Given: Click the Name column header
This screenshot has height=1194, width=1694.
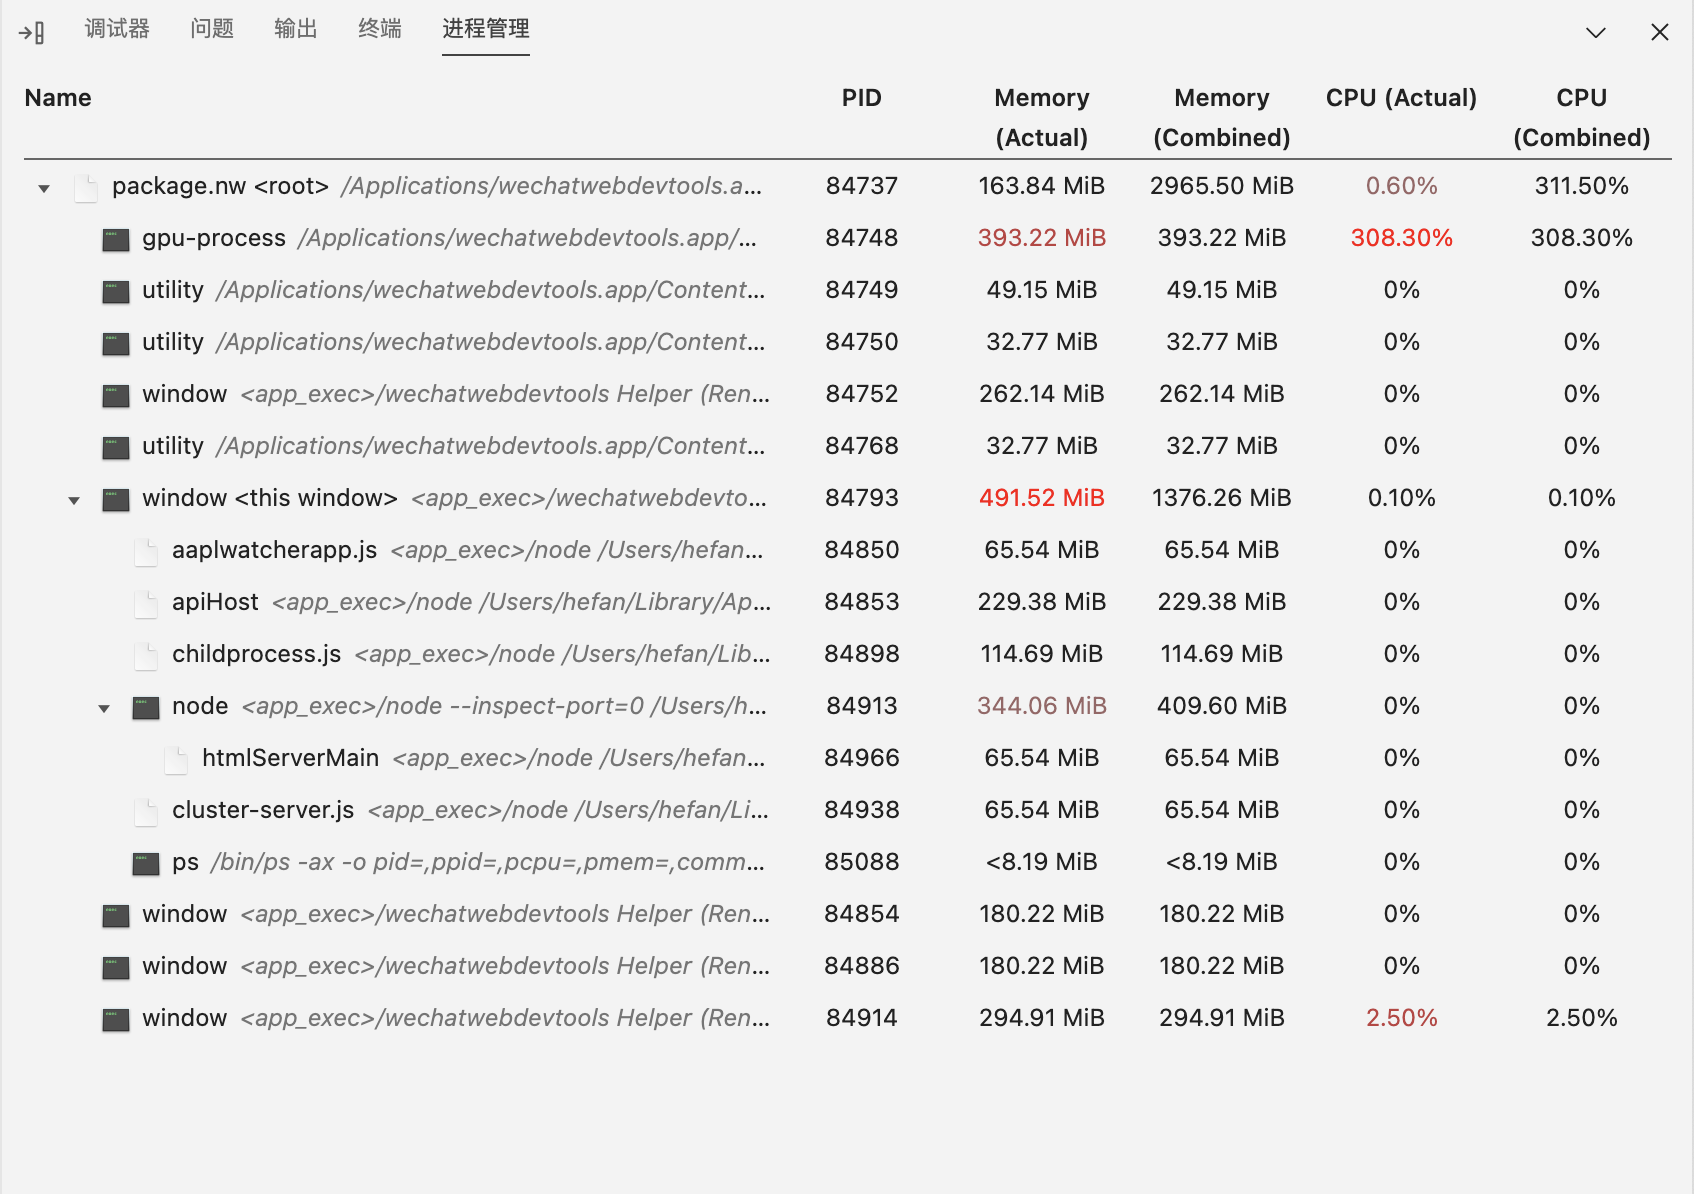Looking at the screenshot, I should click(58, 98).
